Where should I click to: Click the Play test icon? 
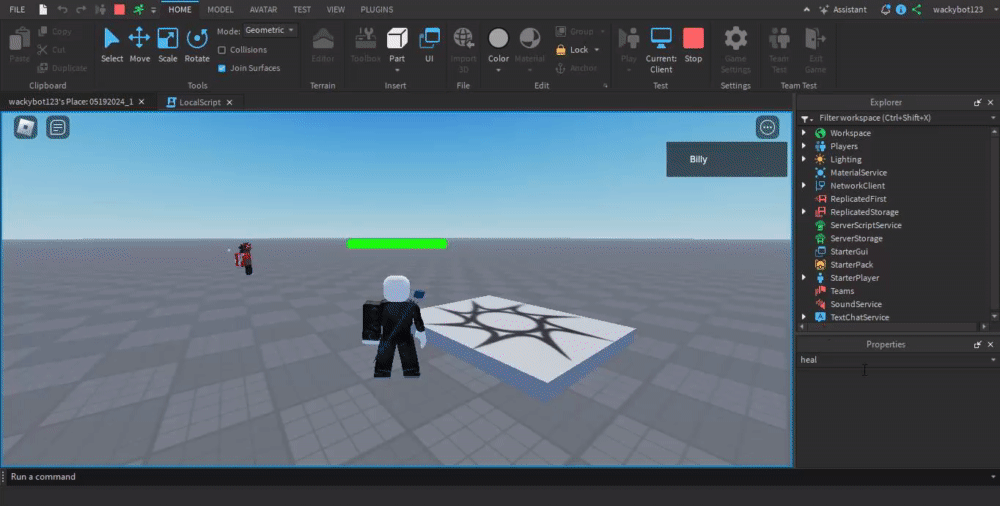(x=629, y=38)
